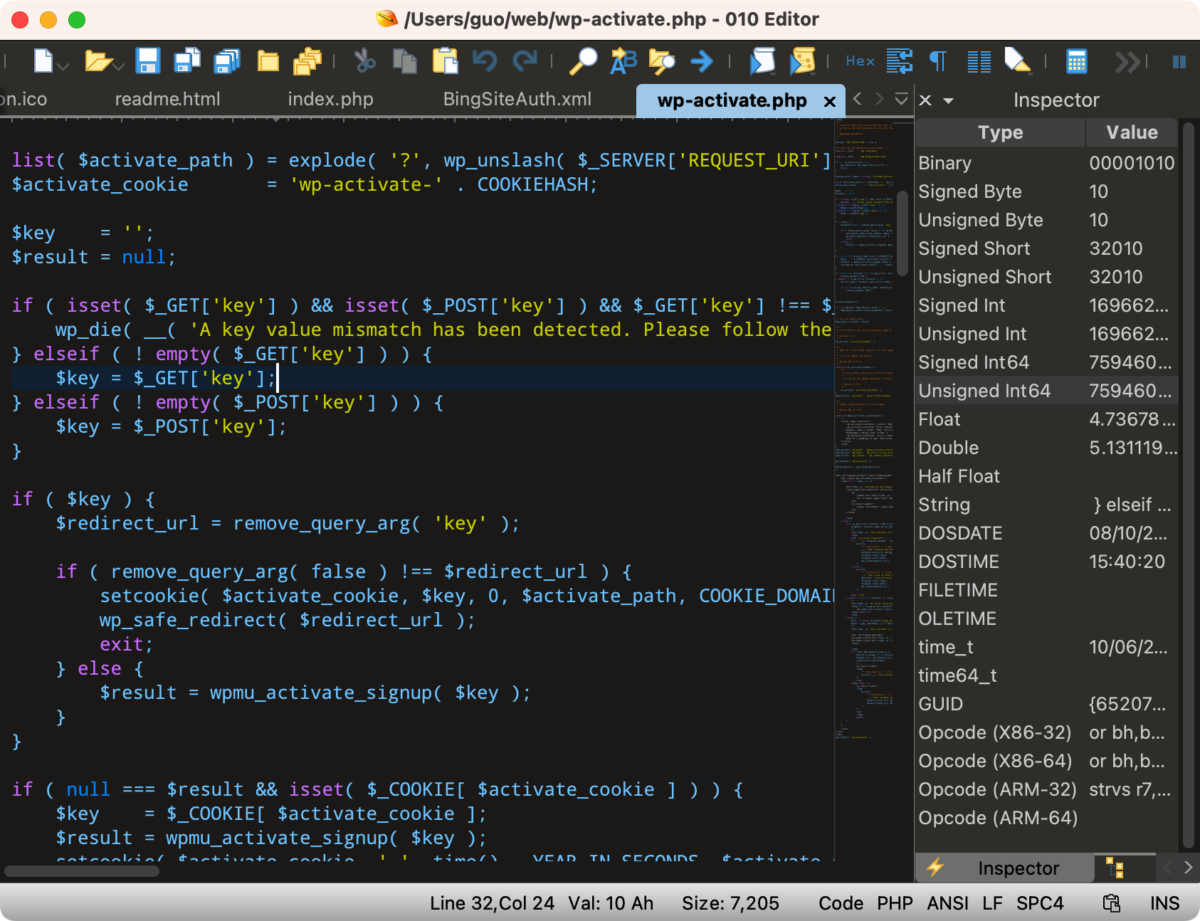This screenshot has height=921, width=1200.
Task: Click the PHP syntax label in status bar
Action: (895, 903)
